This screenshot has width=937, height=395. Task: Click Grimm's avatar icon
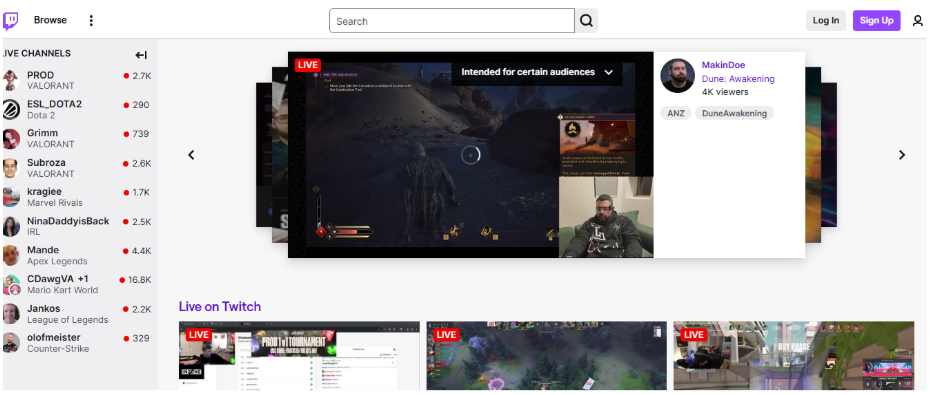click(11, 139)
